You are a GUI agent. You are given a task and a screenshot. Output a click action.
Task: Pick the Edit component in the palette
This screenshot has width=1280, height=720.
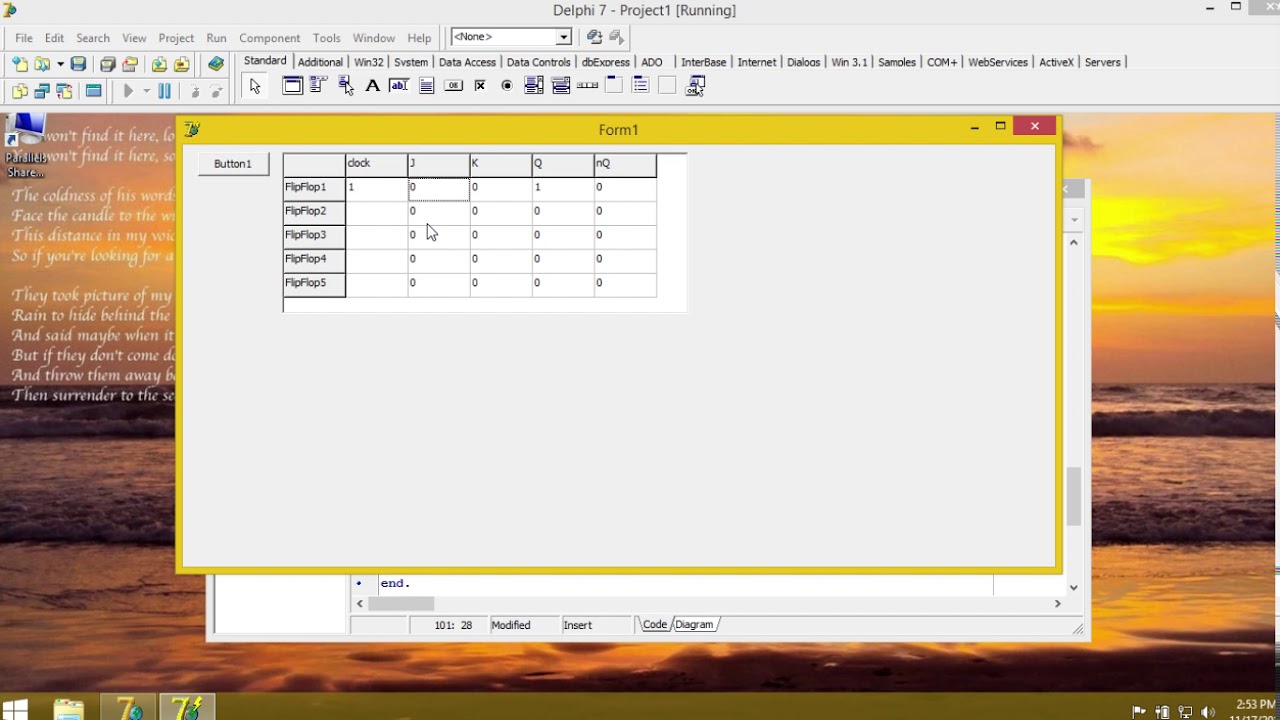coord(399,86)
